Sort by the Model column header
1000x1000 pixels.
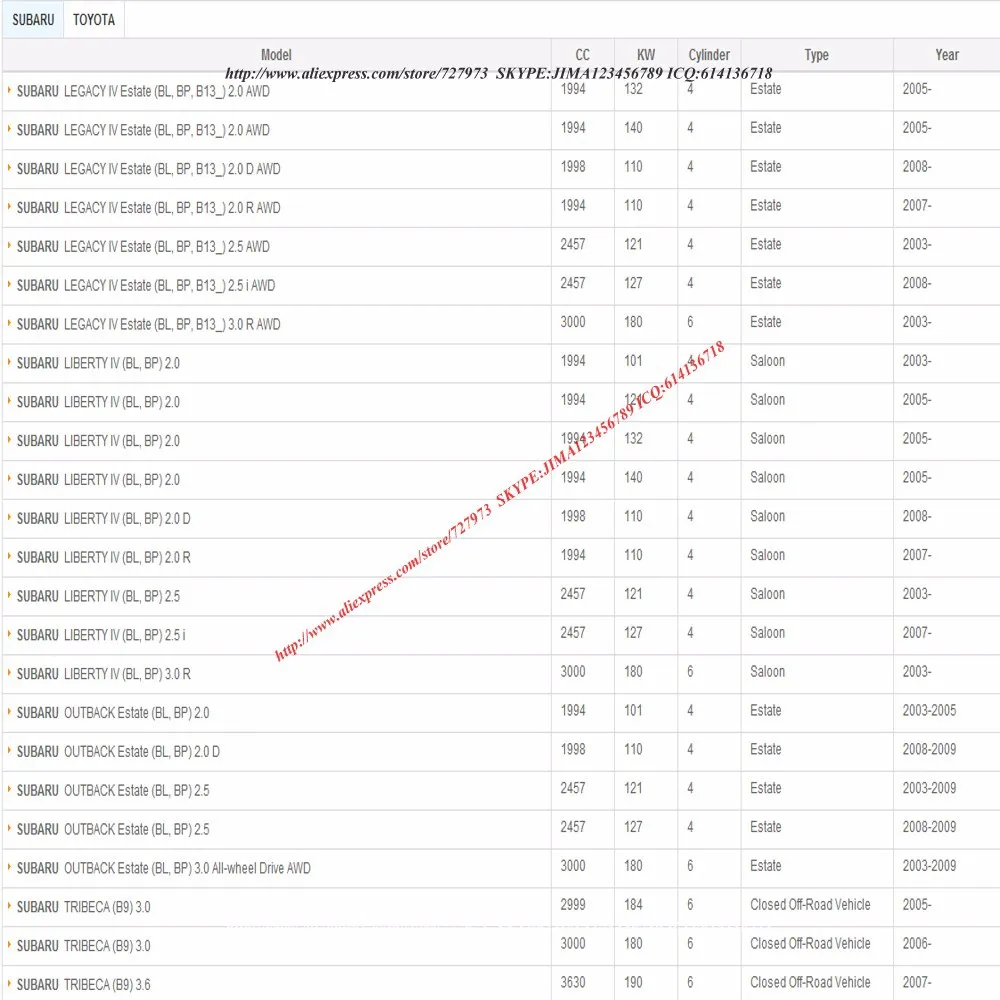coord(276,55)
